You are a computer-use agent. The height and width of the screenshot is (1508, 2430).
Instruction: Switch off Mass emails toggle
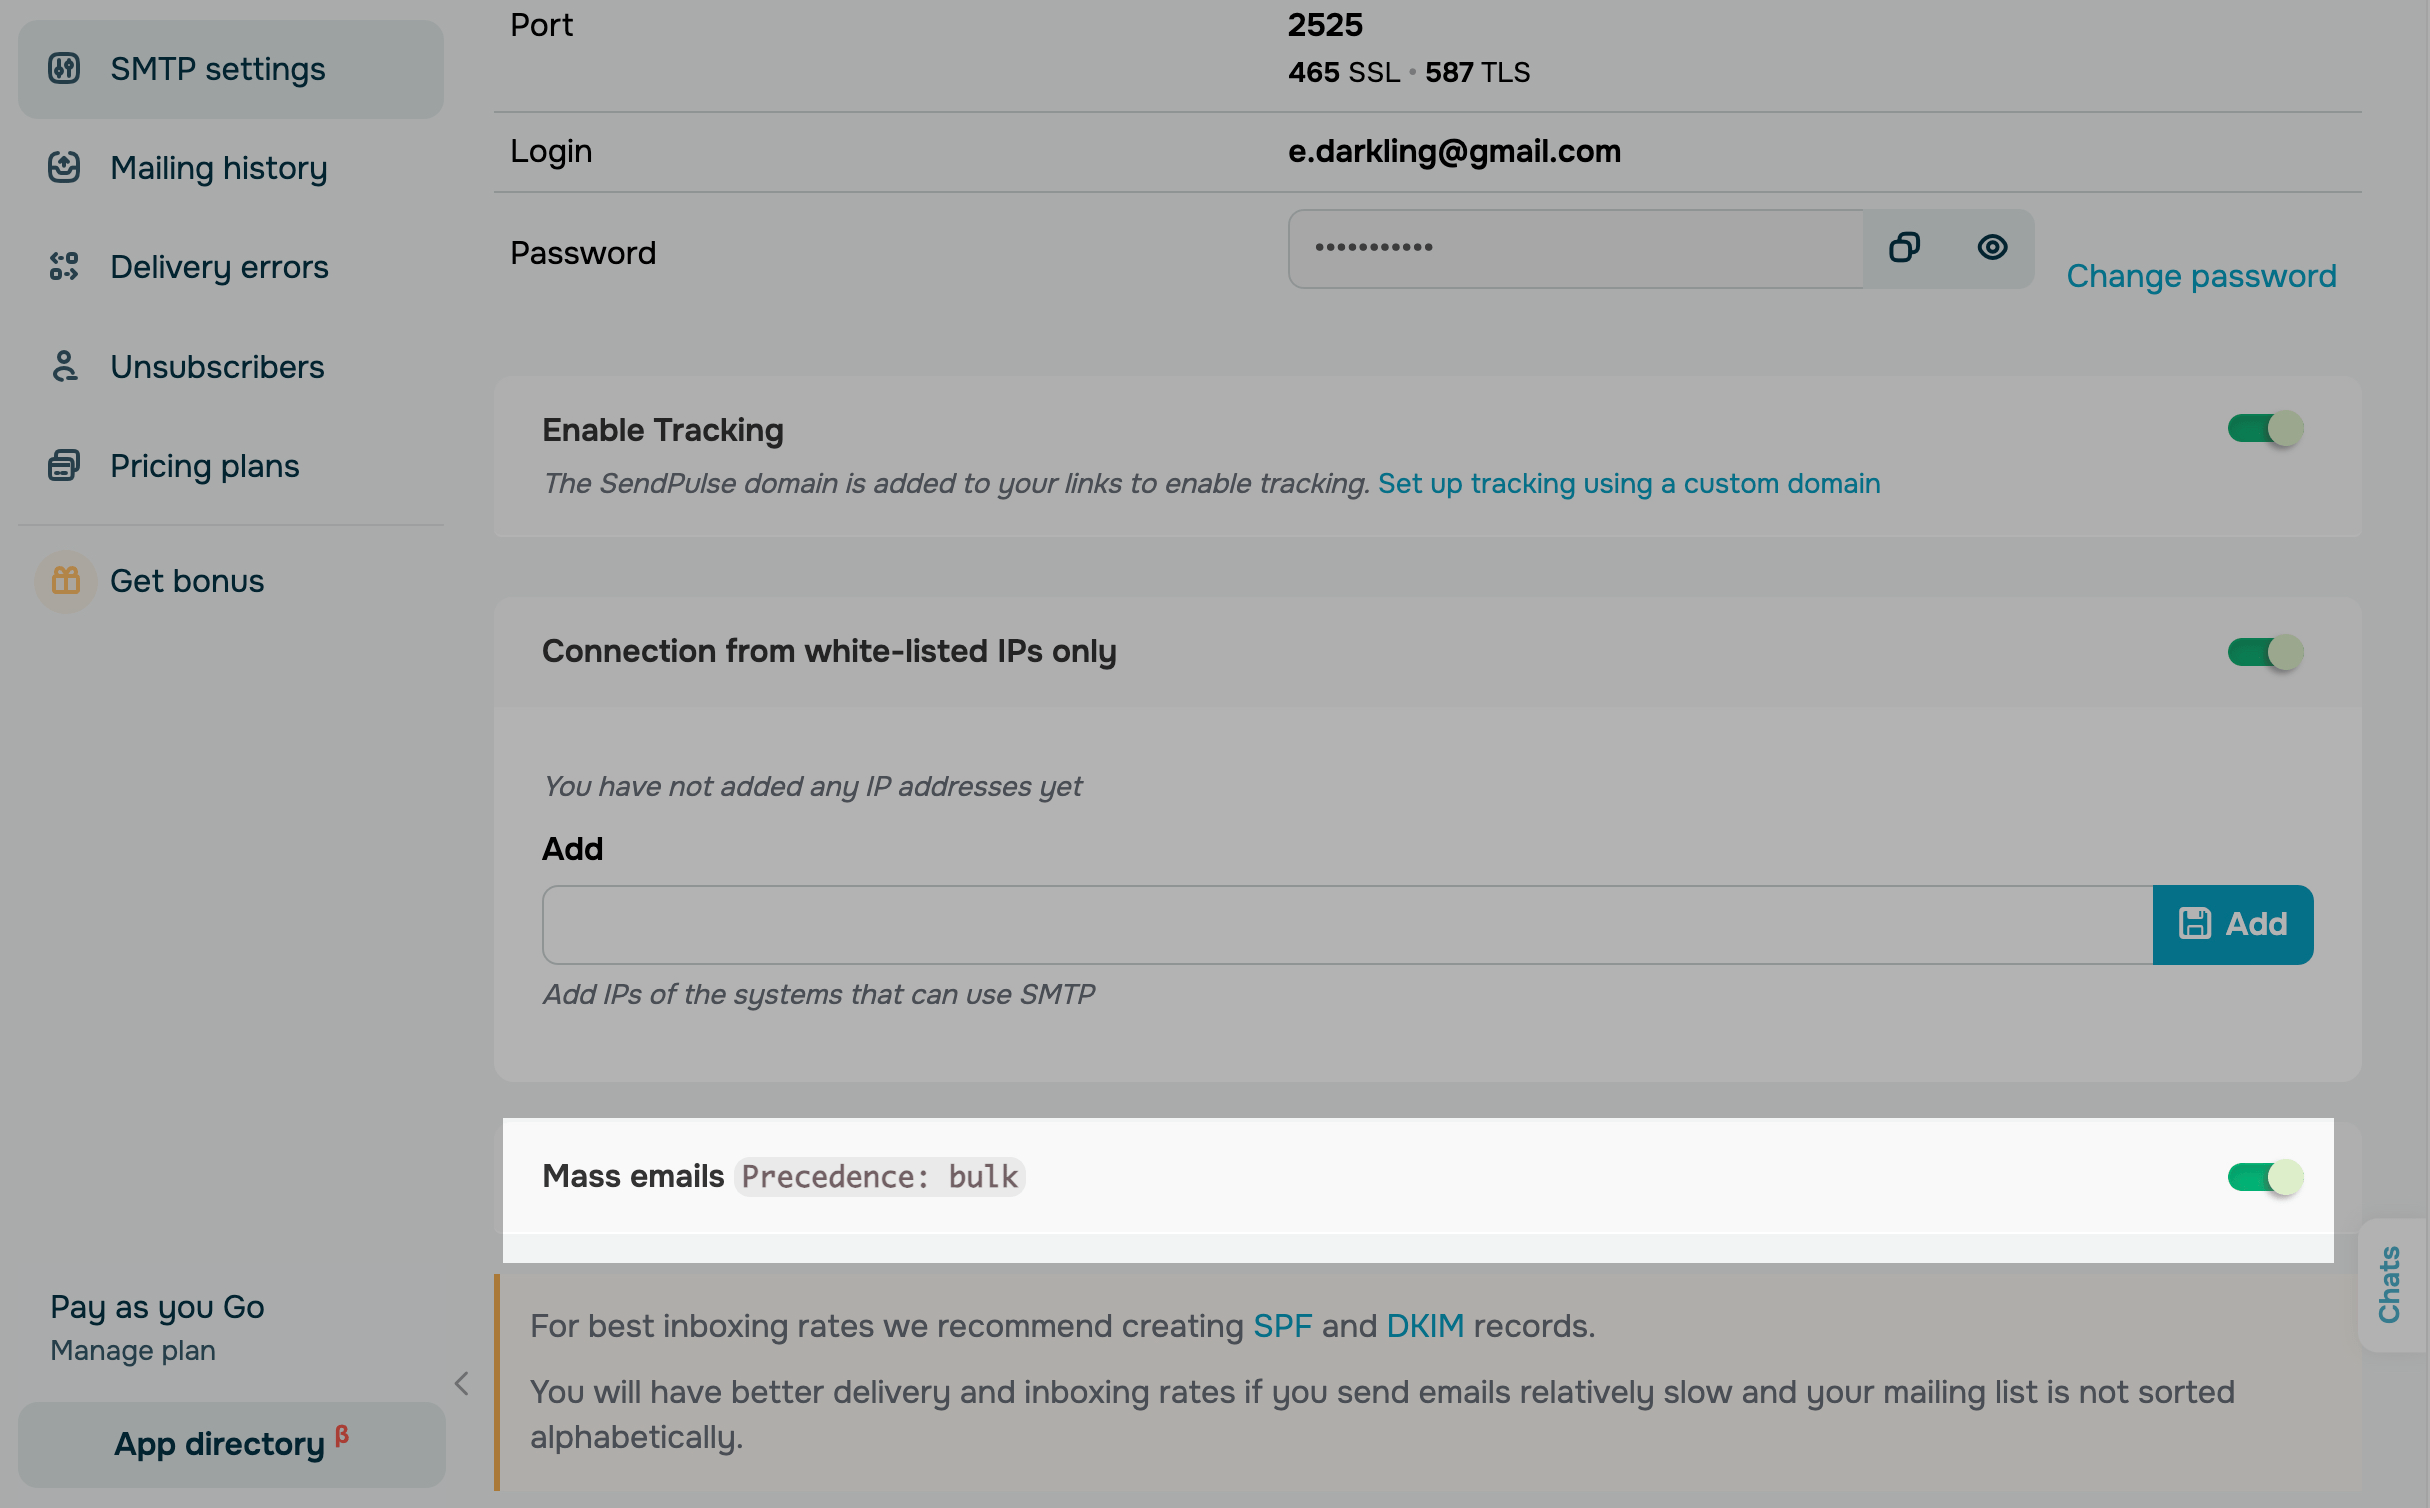[2265, 1177]
